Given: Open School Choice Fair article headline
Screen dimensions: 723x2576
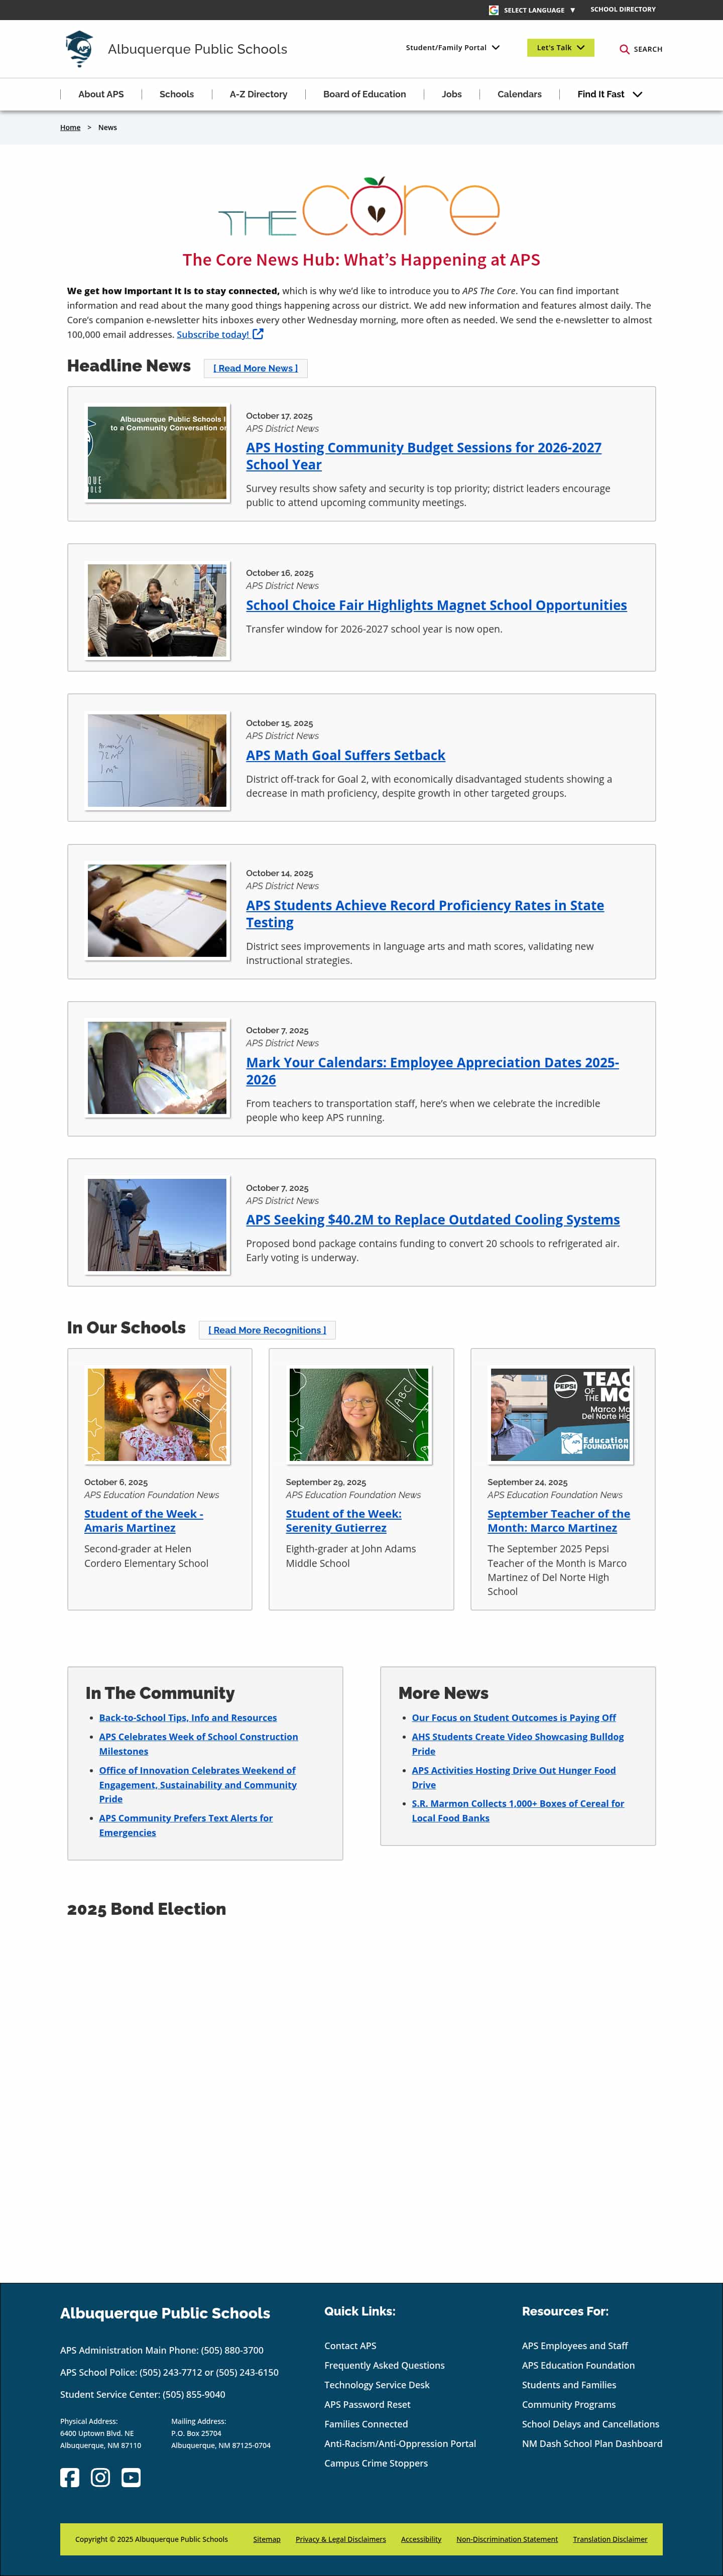Looking at the screenshot, I should [x=437, y=605].
